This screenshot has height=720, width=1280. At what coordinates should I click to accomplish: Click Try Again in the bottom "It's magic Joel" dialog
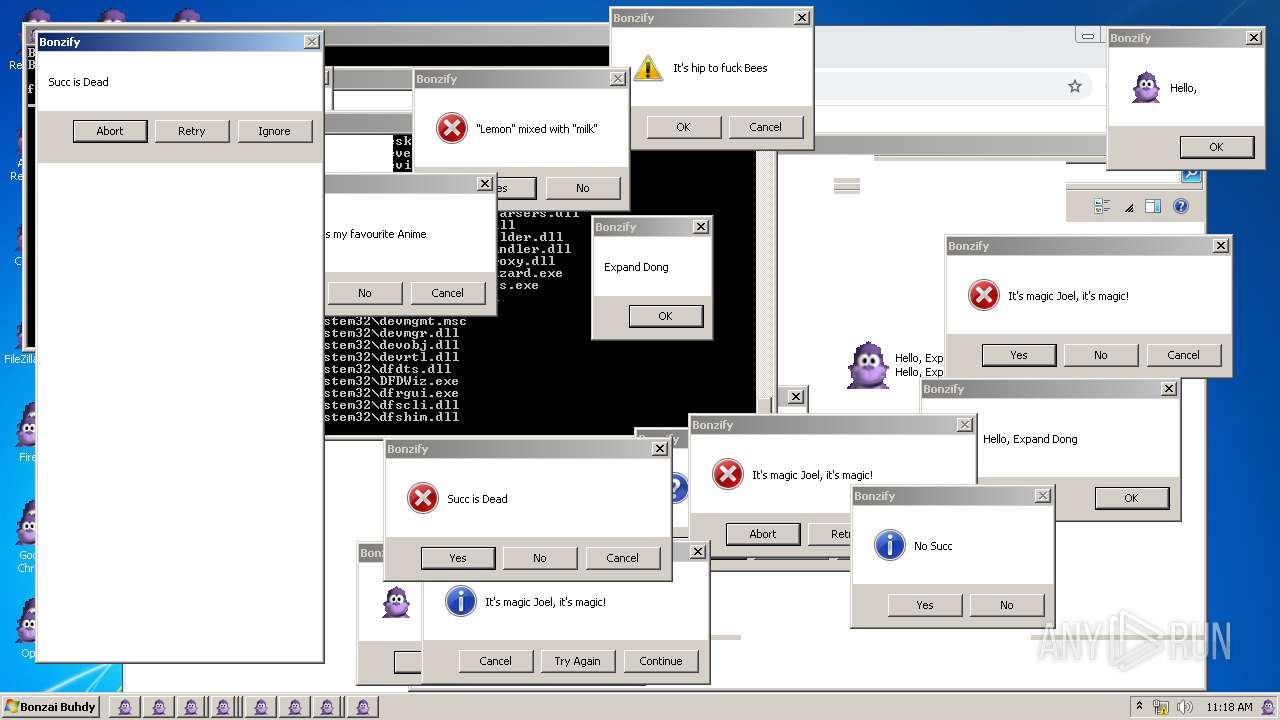point(578,661)
